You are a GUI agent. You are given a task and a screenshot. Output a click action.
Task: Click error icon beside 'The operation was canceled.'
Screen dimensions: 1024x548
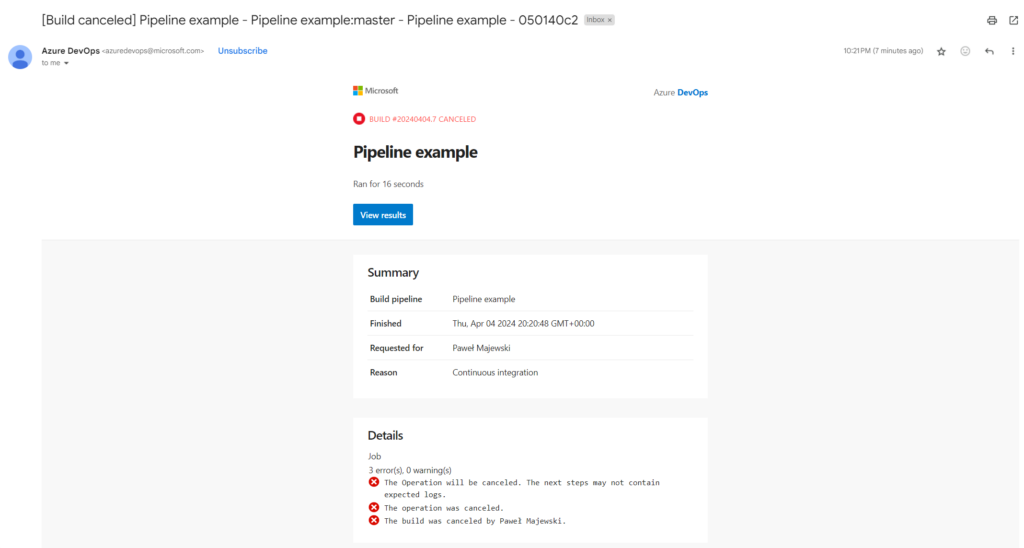[x=374, y=507]
